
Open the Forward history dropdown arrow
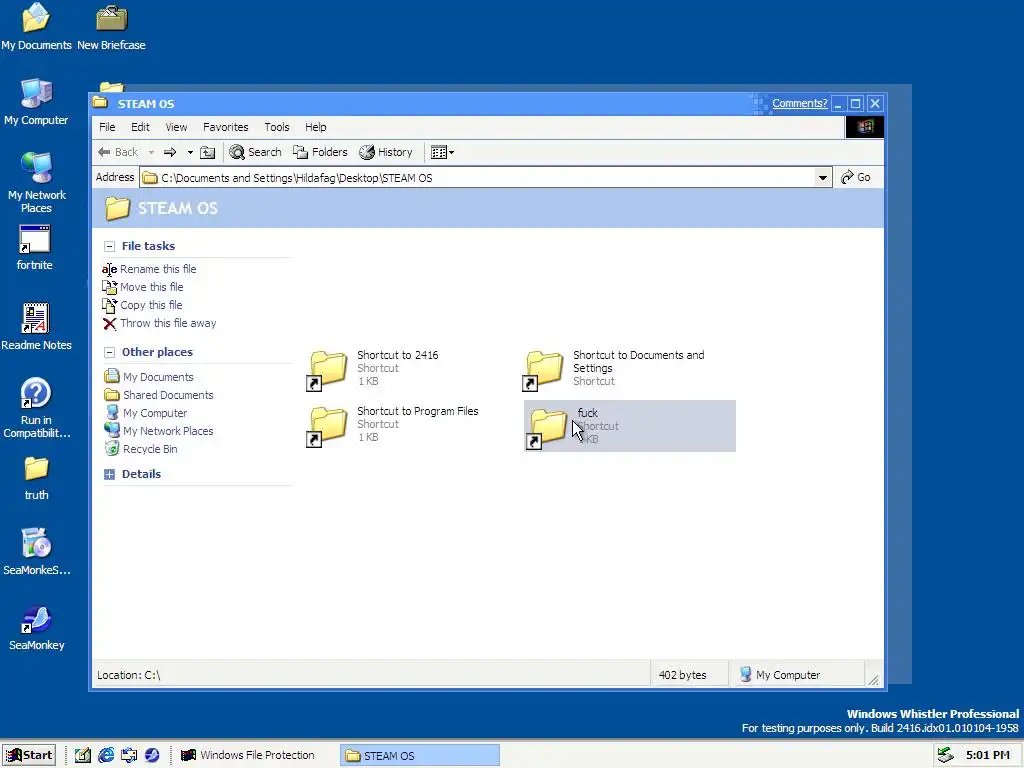tap(190, 153)
